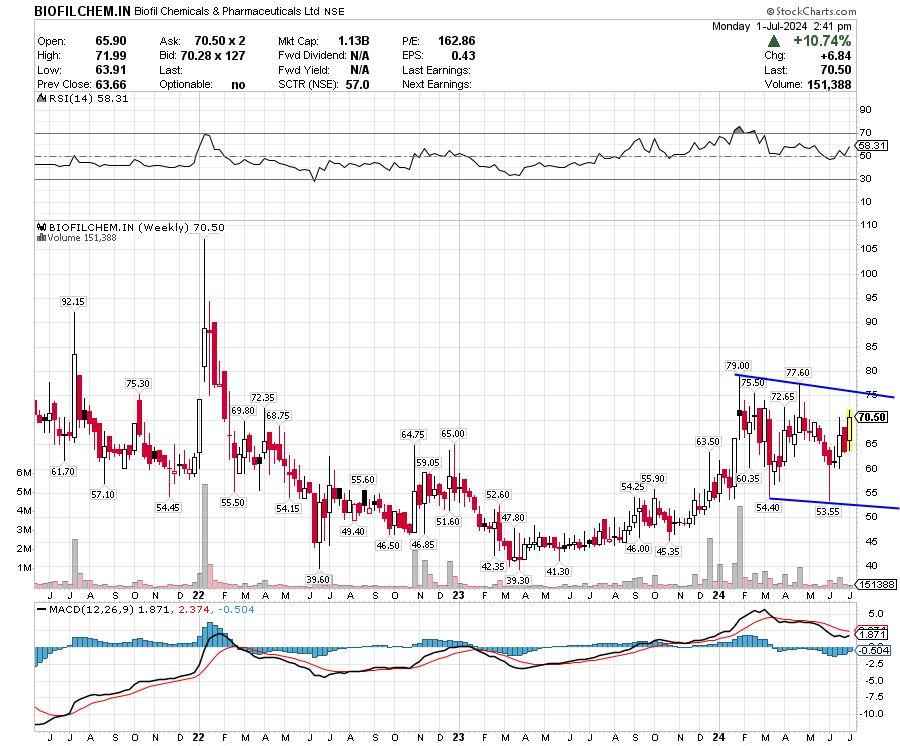900x746 pixels.
Task: Click the 41.30 price label
Action: point(558,571)
